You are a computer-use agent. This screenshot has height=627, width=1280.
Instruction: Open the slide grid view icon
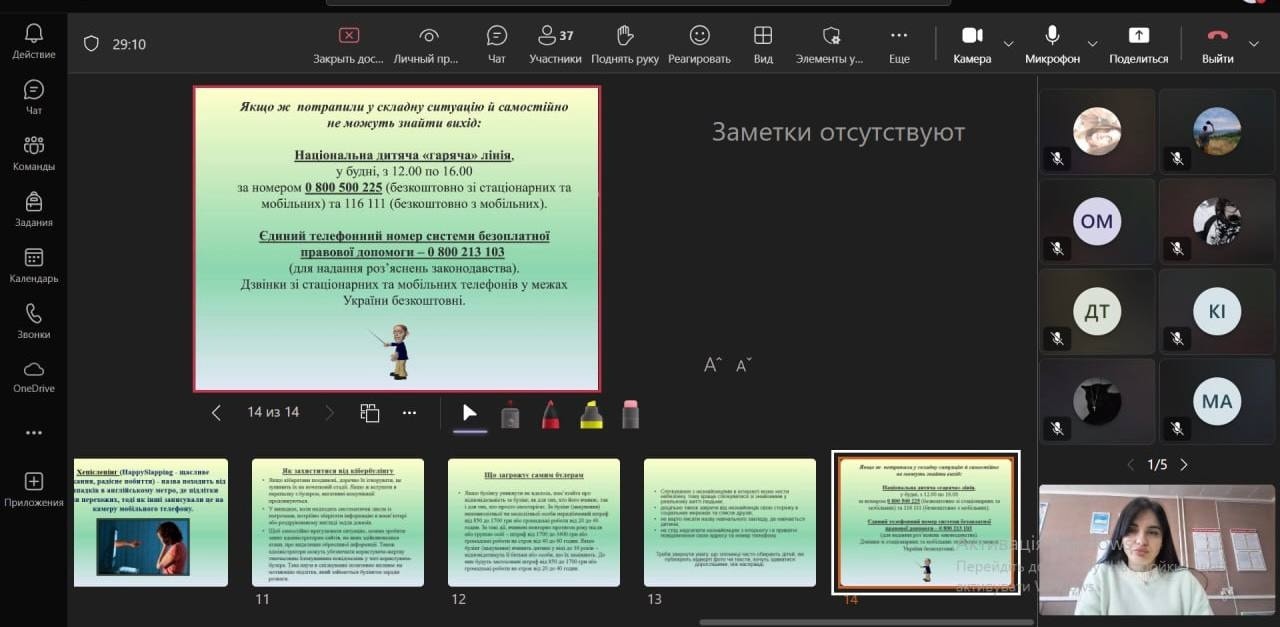click(370, 413)
